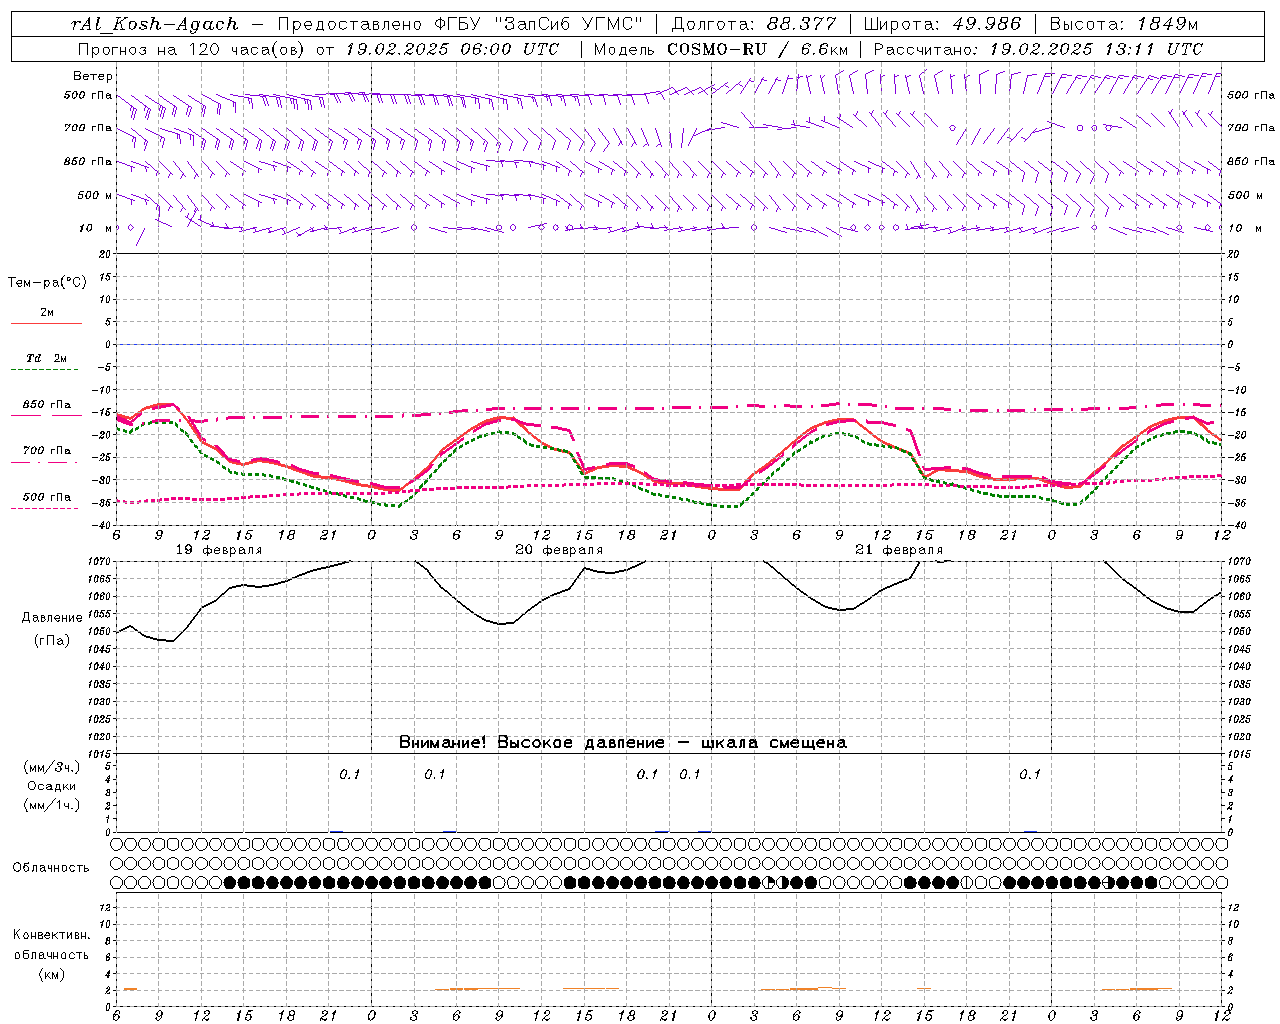The height and width of the screenshot is (1024, 1280).
Task: Click the Осадки panel label
Action: [x=52, y=786]
